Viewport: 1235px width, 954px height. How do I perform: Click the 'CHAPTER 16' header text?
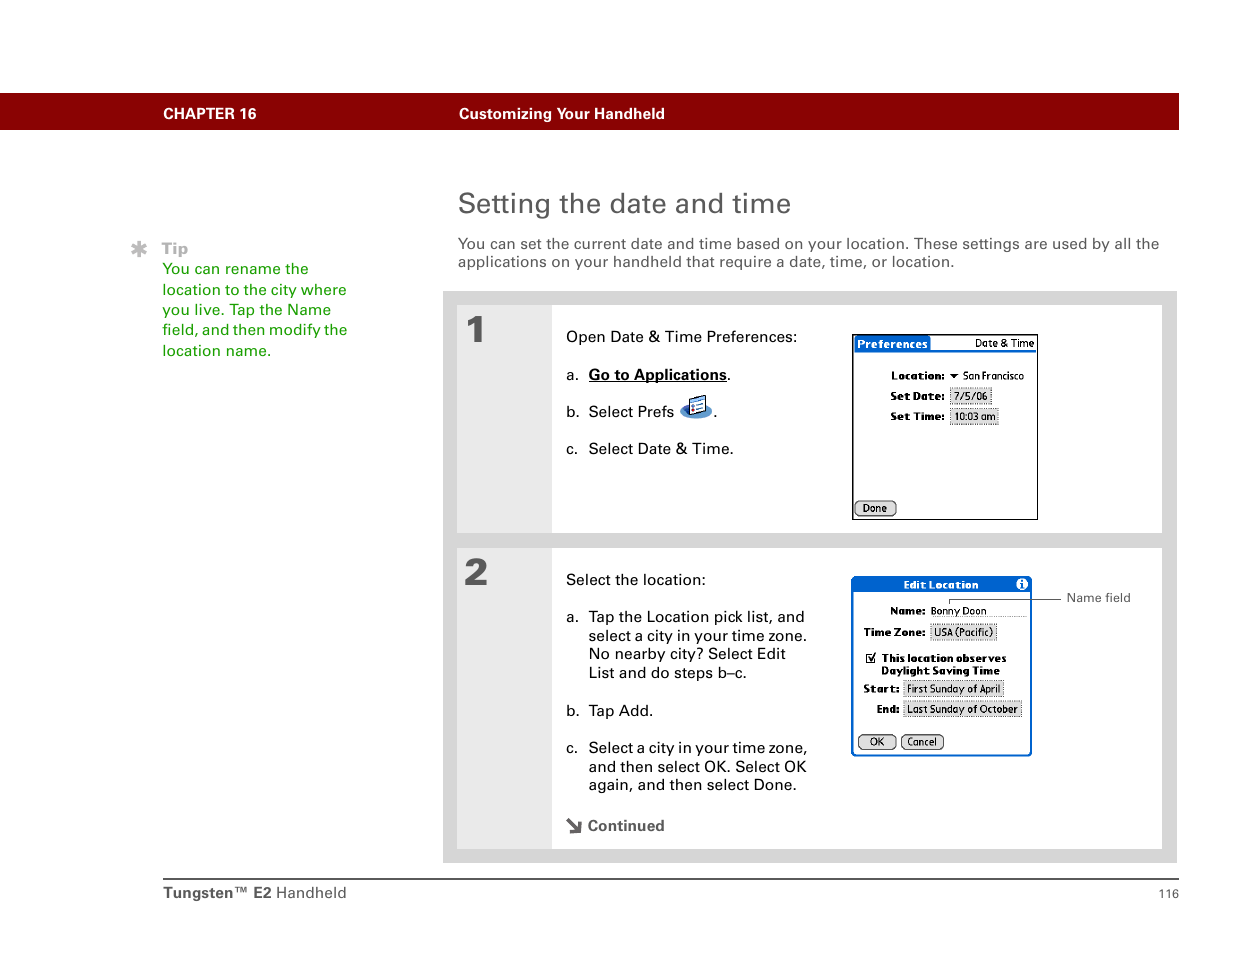point(210,114)
